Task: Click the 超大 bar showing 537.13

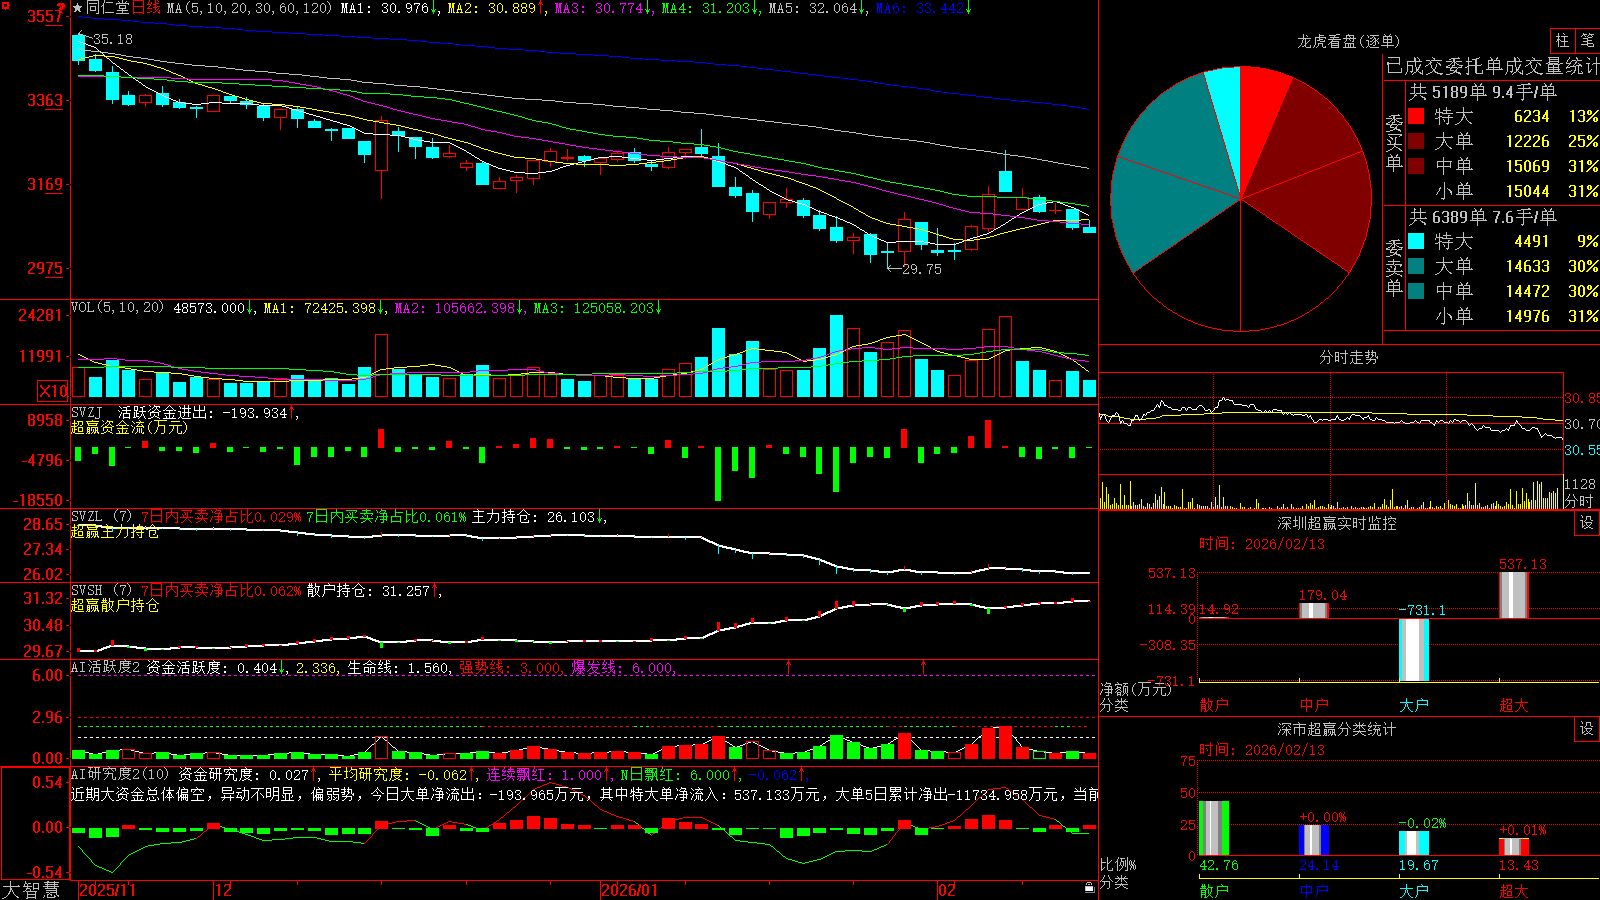Action: point(1514,595)
